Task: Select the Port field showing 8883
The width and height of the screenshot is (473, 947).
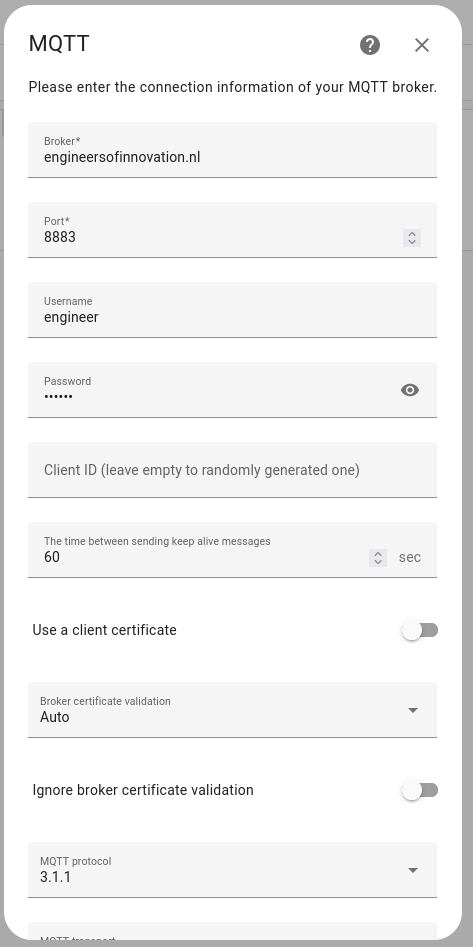Action: point(233,230)
